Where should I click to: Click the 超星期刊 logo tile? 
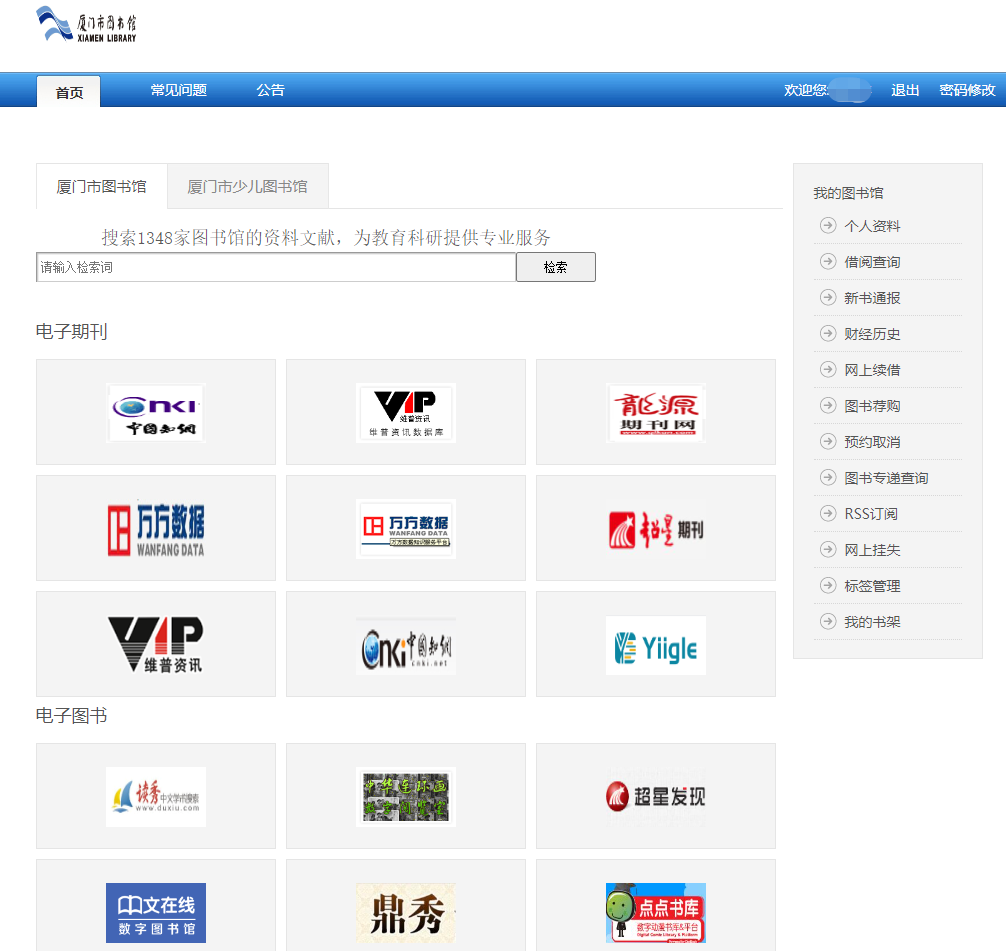[656, 528]
